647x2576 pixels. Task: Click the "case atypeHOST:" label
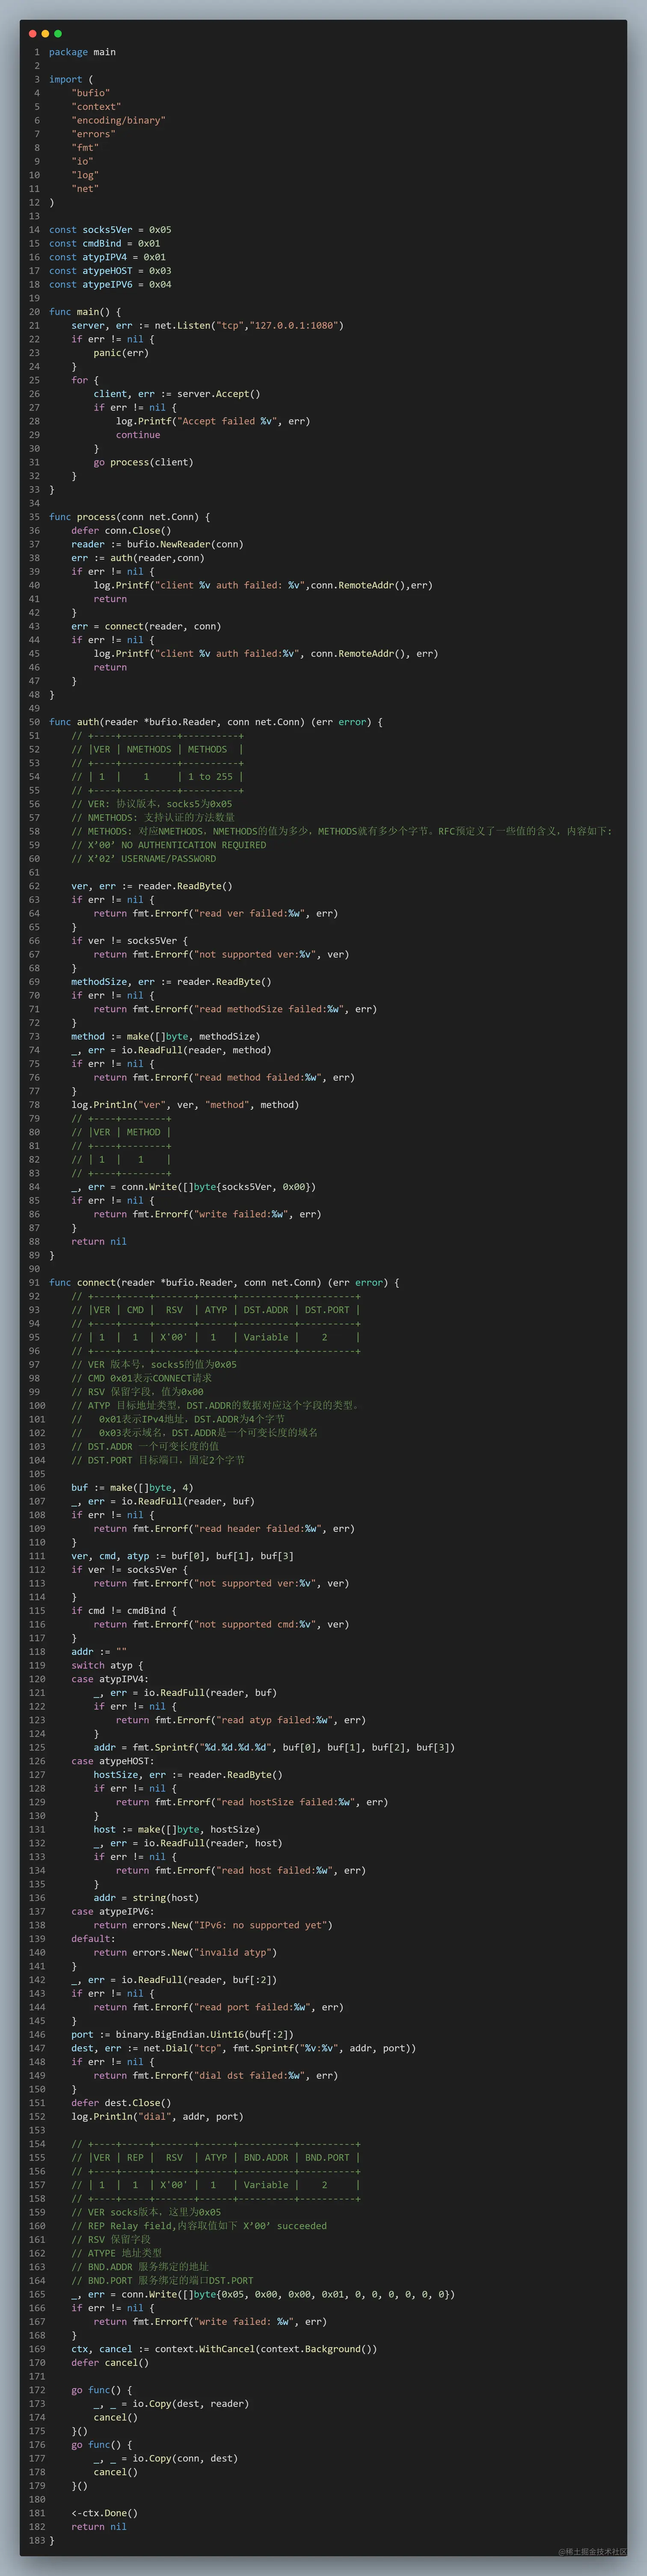click(x=113, y=1761)
